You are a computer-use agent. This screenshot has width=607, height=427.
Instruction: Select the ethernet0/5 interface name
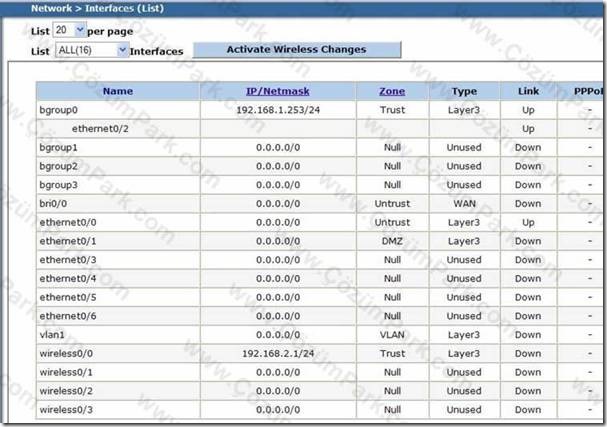(x=68, y=297)
